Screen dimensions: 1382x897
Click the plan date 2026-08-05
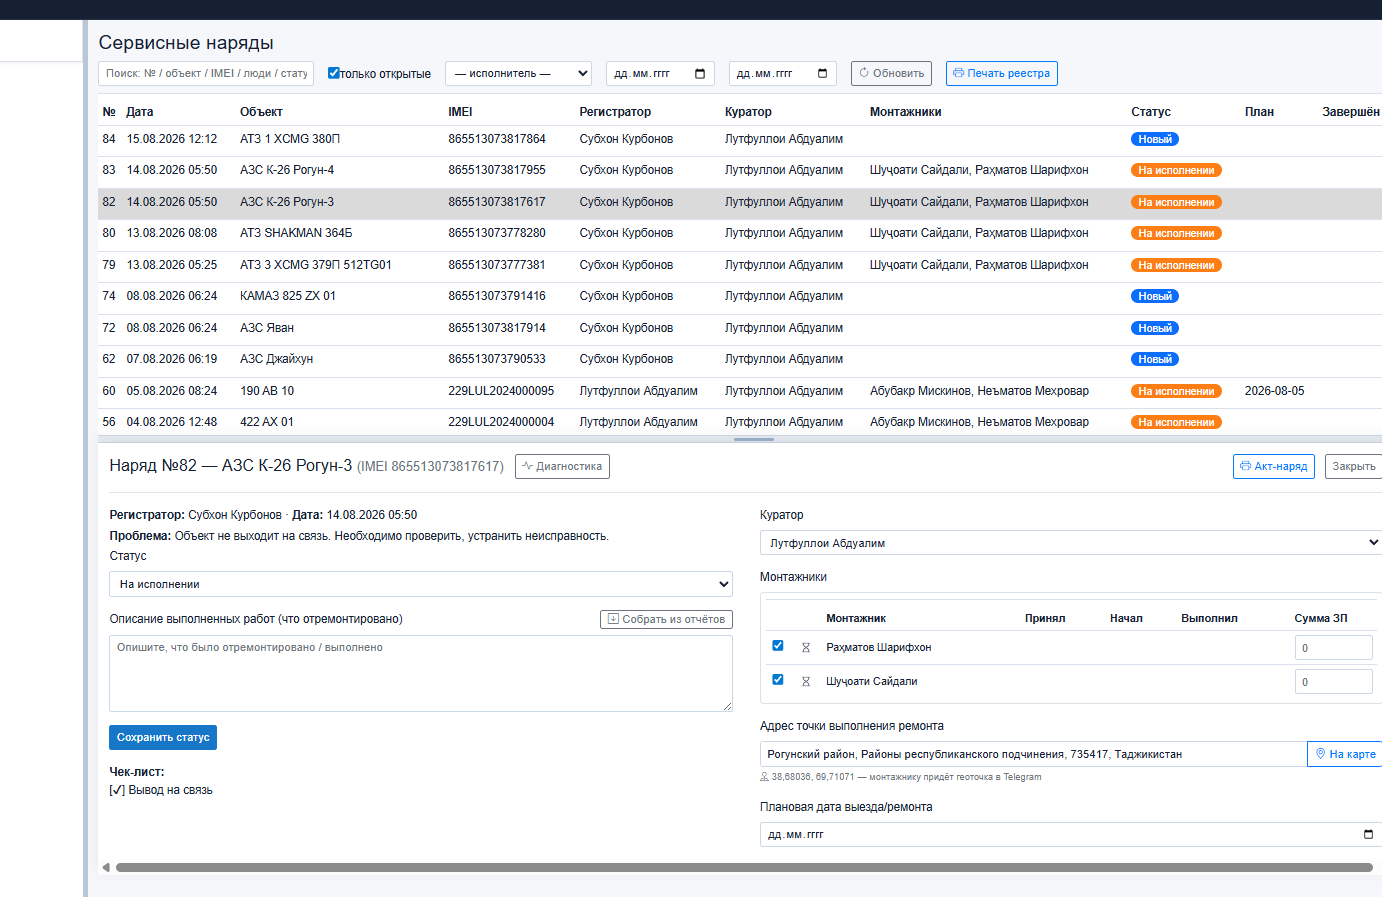[x=1274, y=392]
